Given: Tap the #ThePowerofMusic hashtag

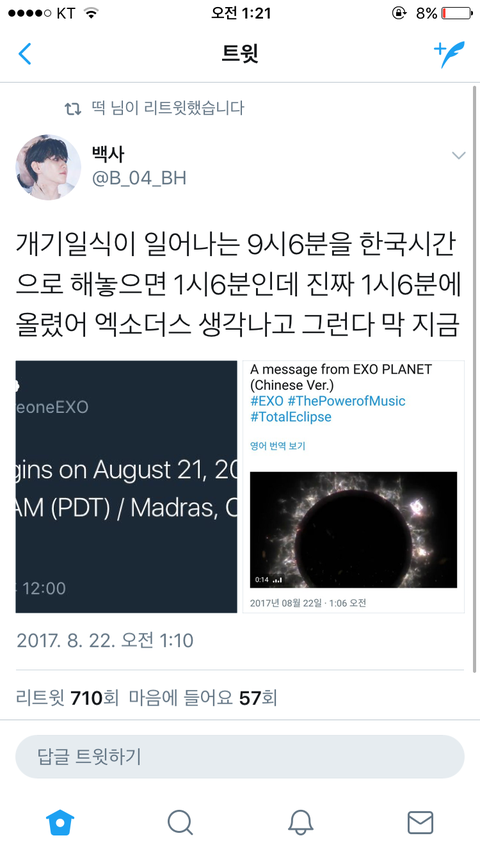Looking at the screenshot, I should 347,401.
